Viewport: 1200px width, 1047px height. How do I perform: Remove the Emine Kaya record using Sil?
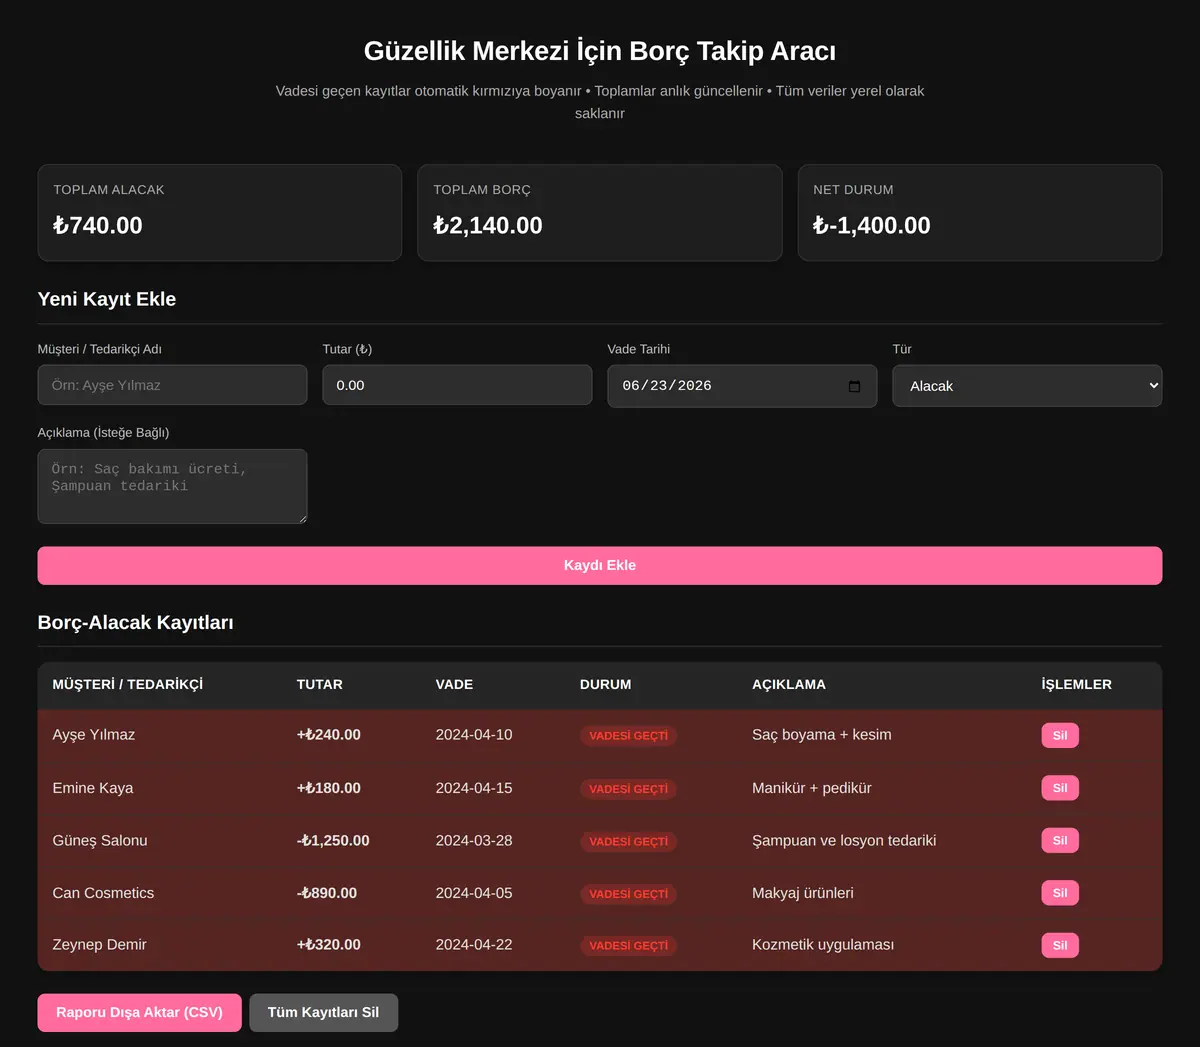[x=1060, y=788]
